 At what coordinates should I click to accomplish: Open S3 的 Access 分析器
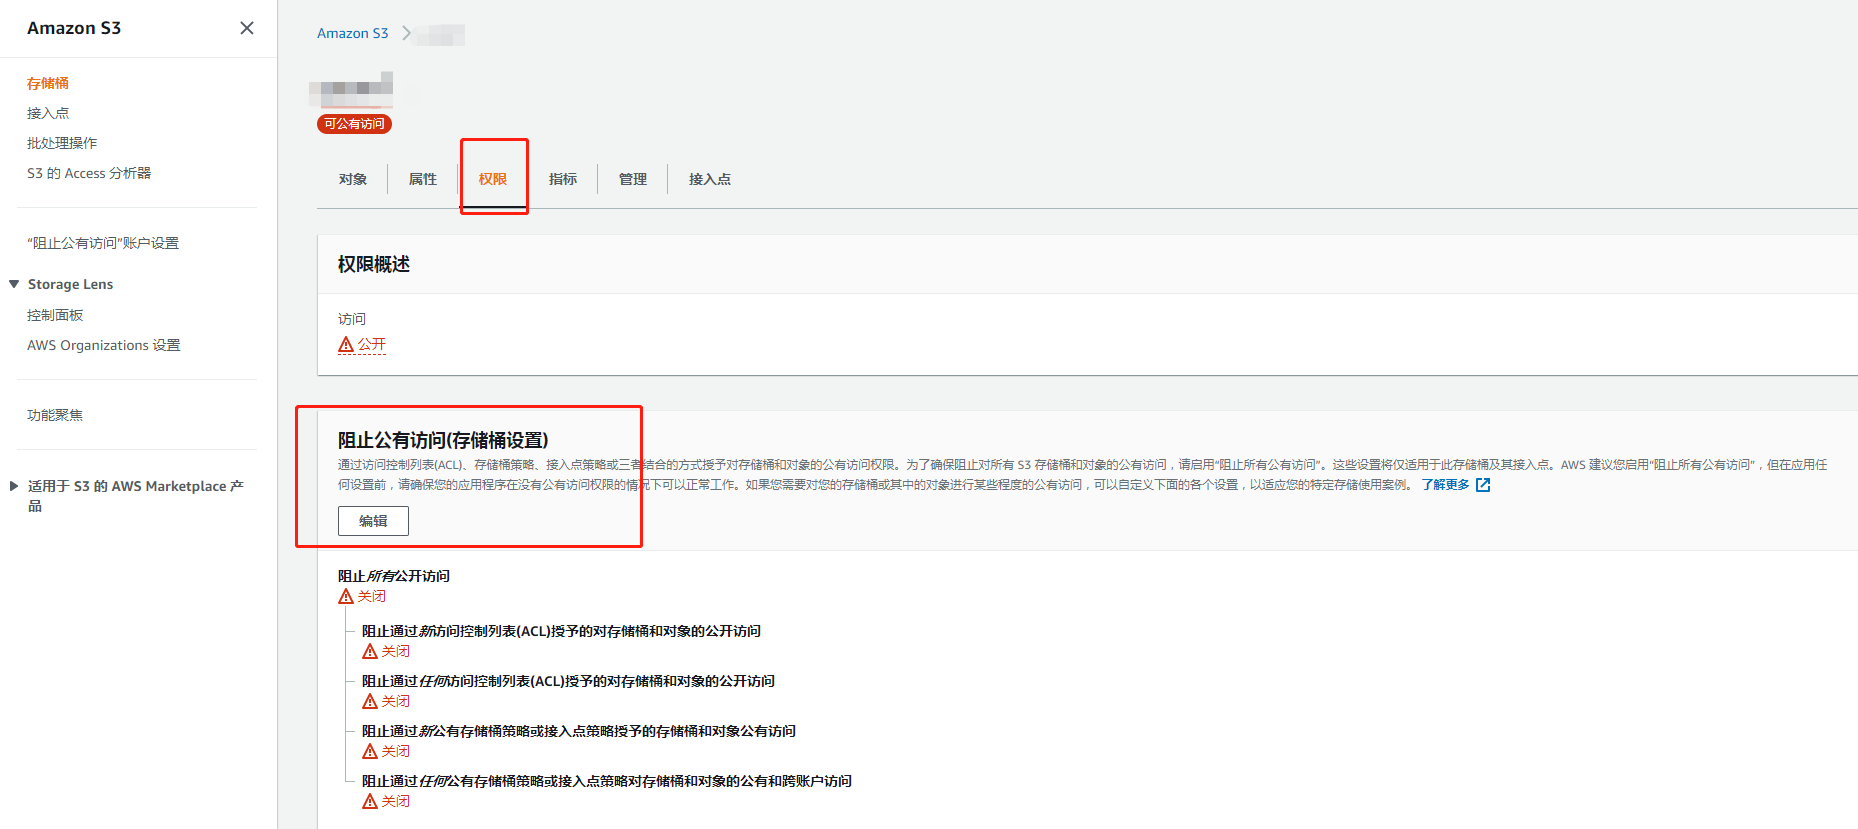(89, 173)
